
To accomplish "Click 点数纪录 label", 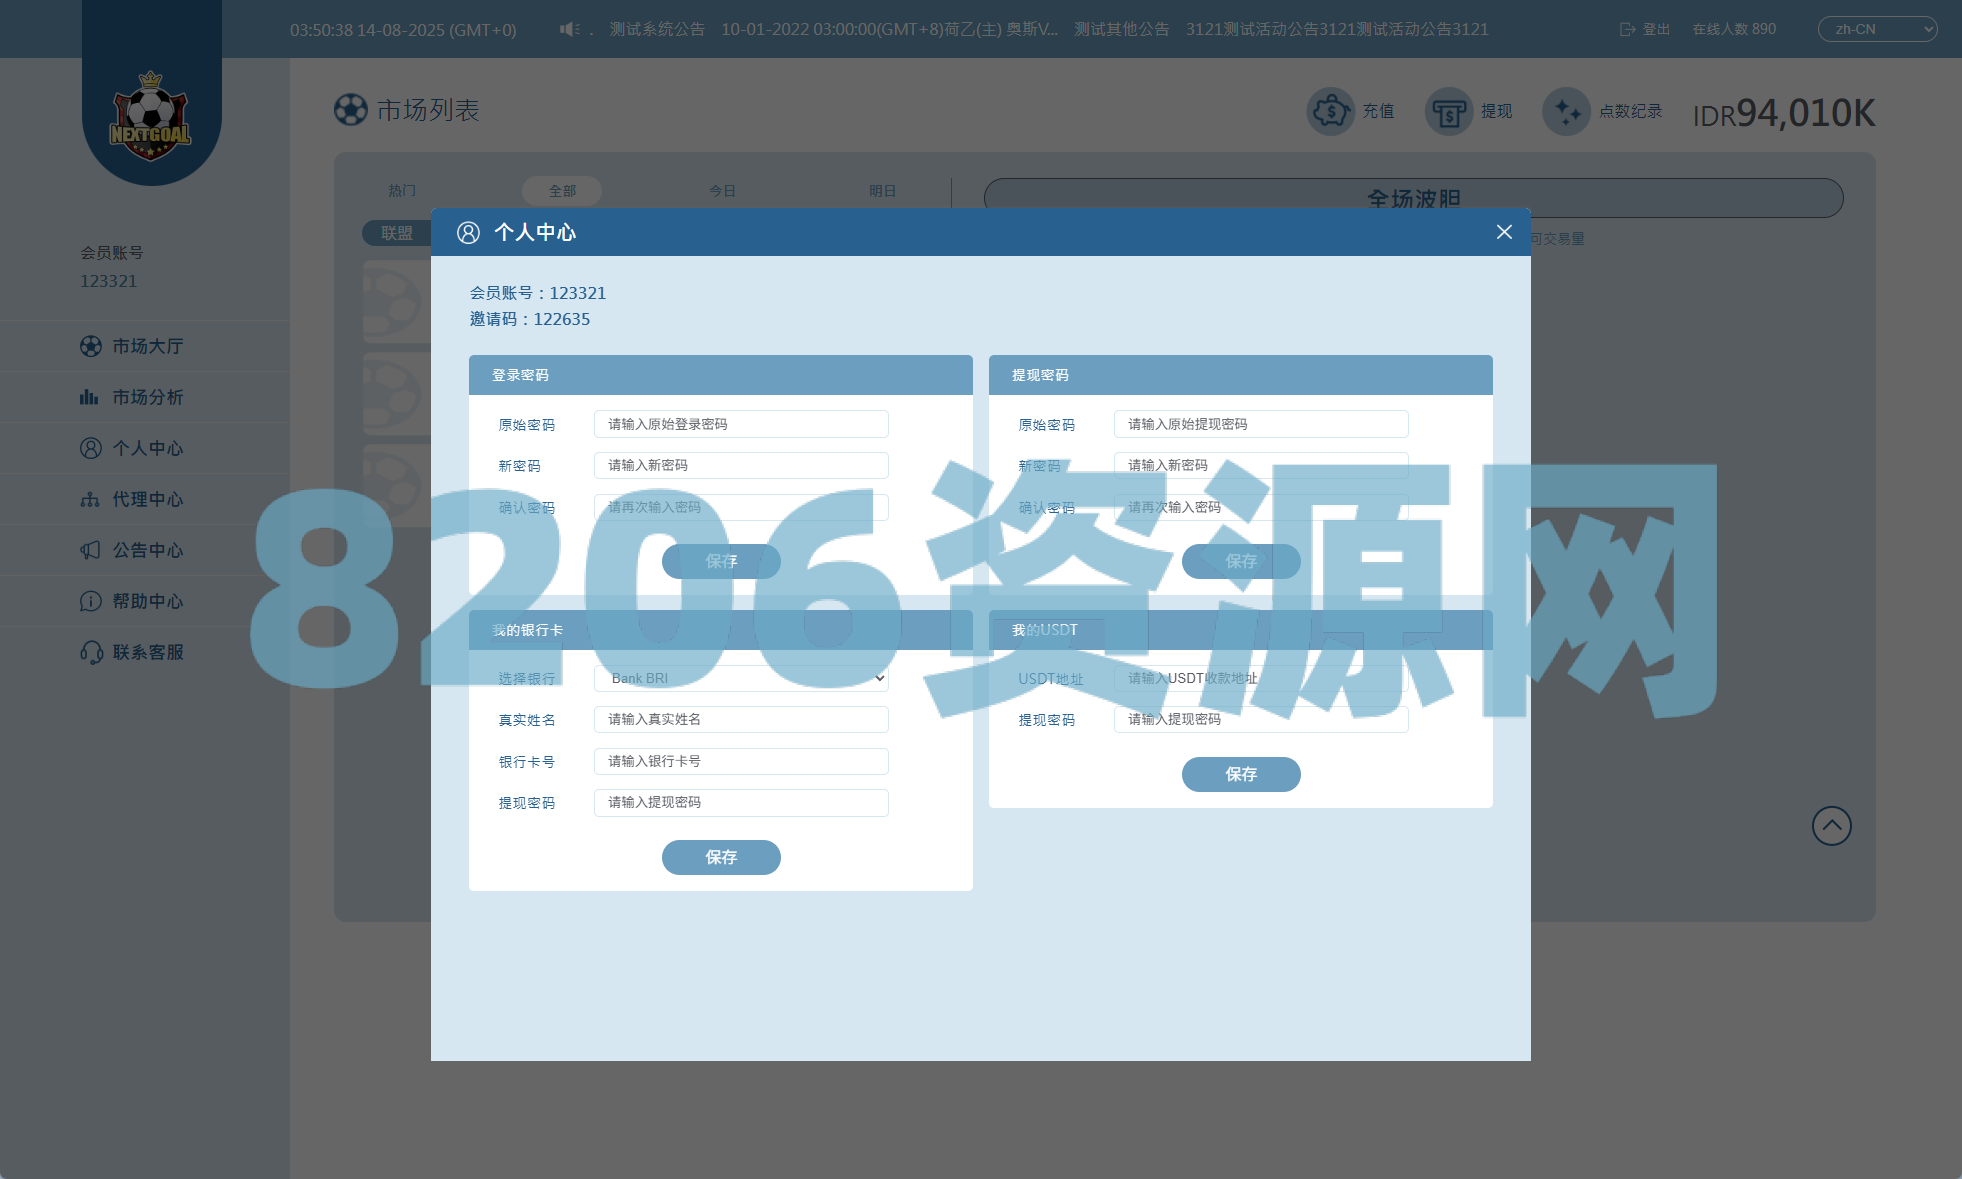I will point(1630,111).
